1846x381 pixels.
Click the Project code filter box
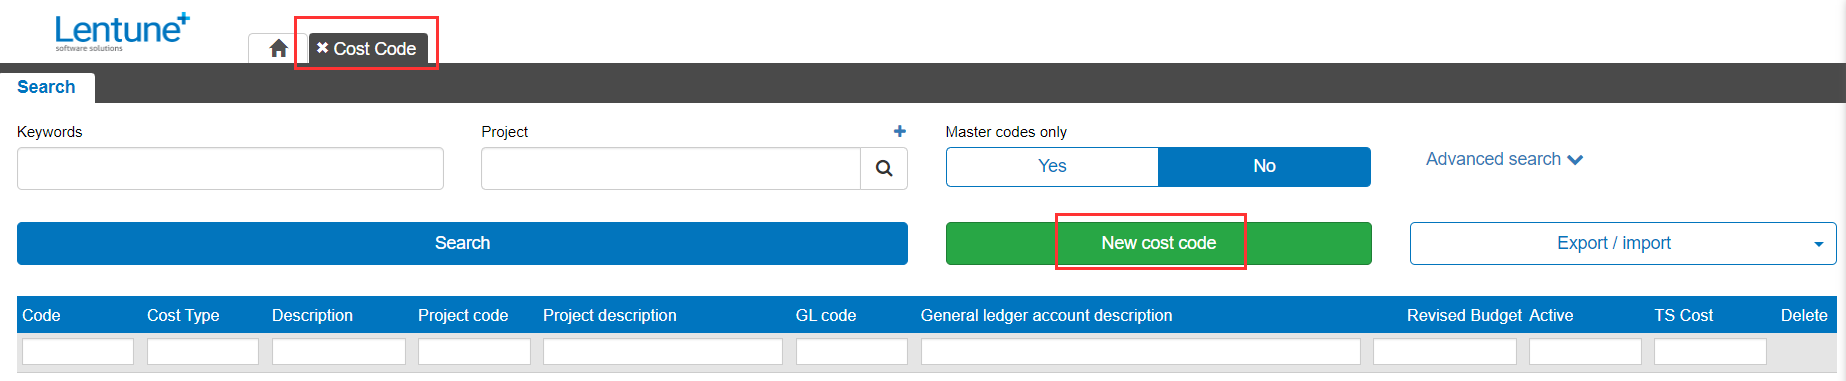tap(474, 351)
